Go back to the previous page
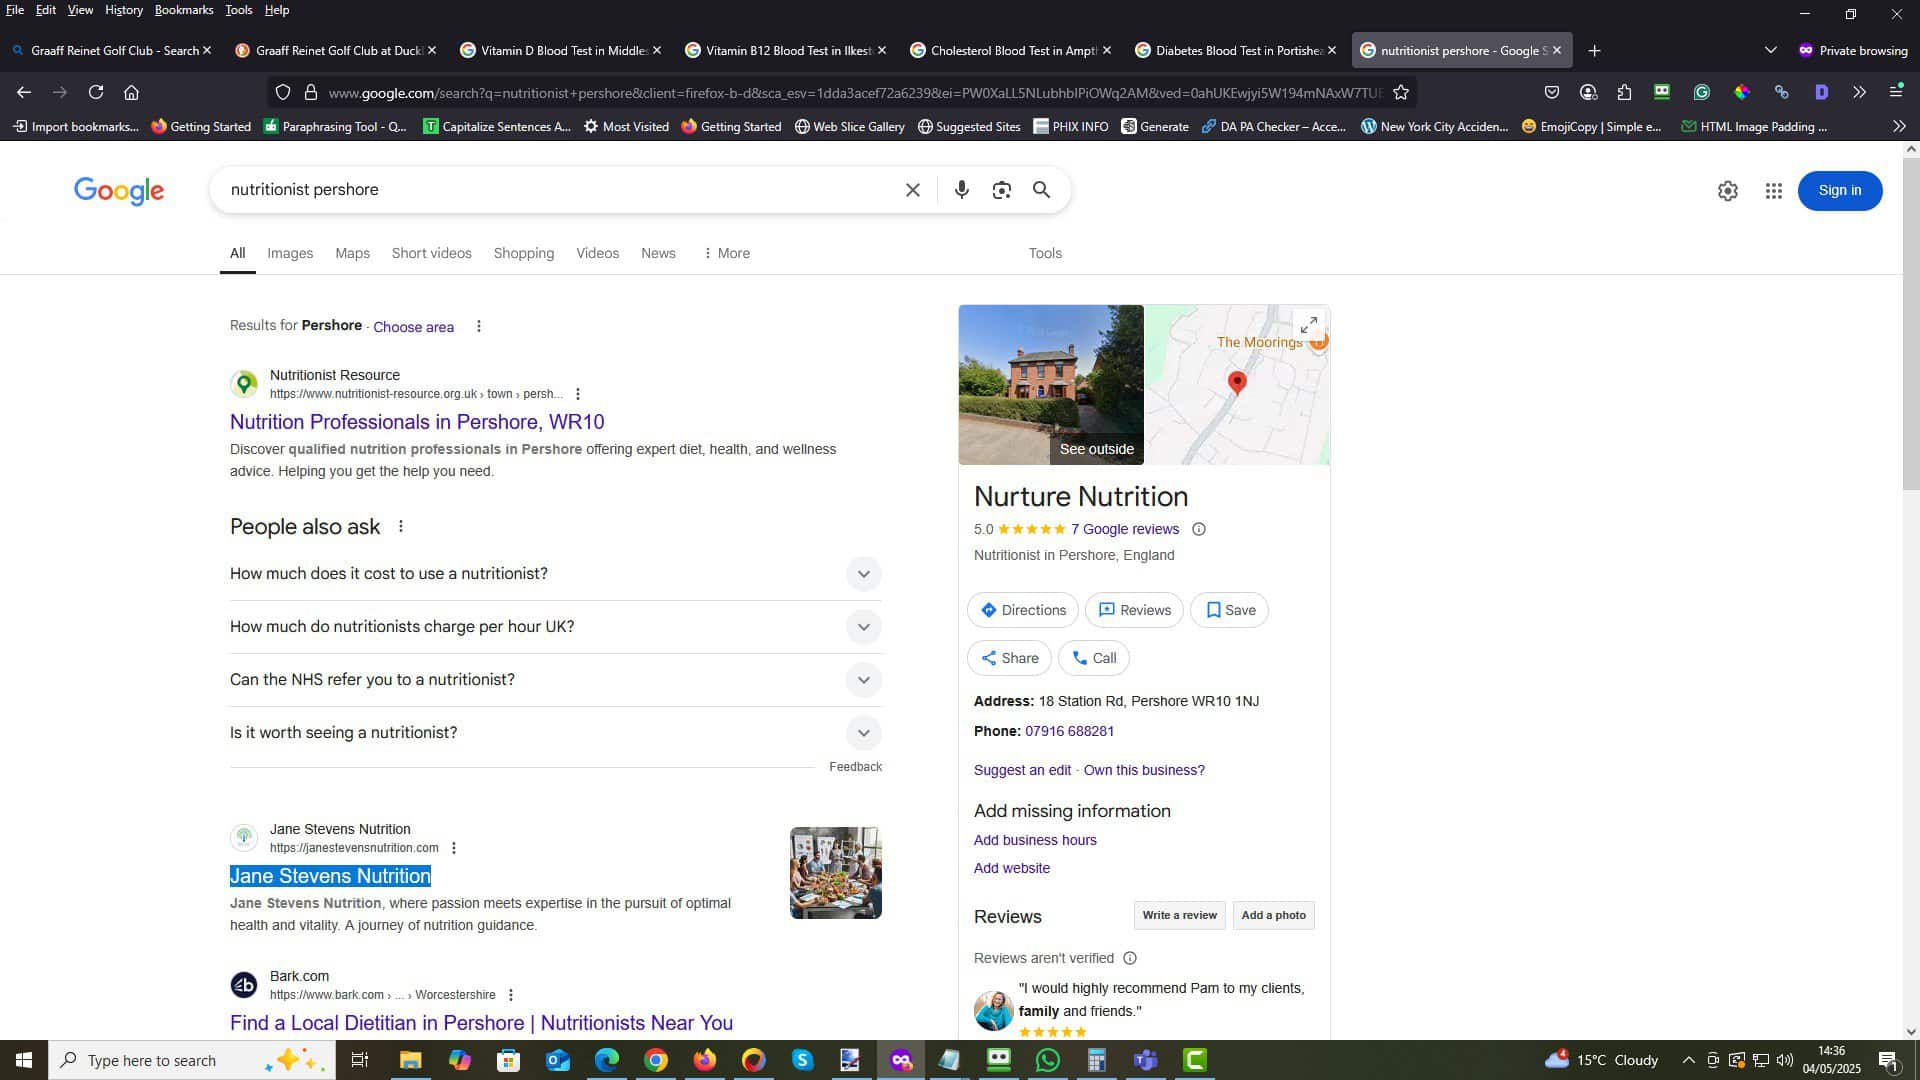The height and width of the screenshot is (1080, 1920). point(24,92)
